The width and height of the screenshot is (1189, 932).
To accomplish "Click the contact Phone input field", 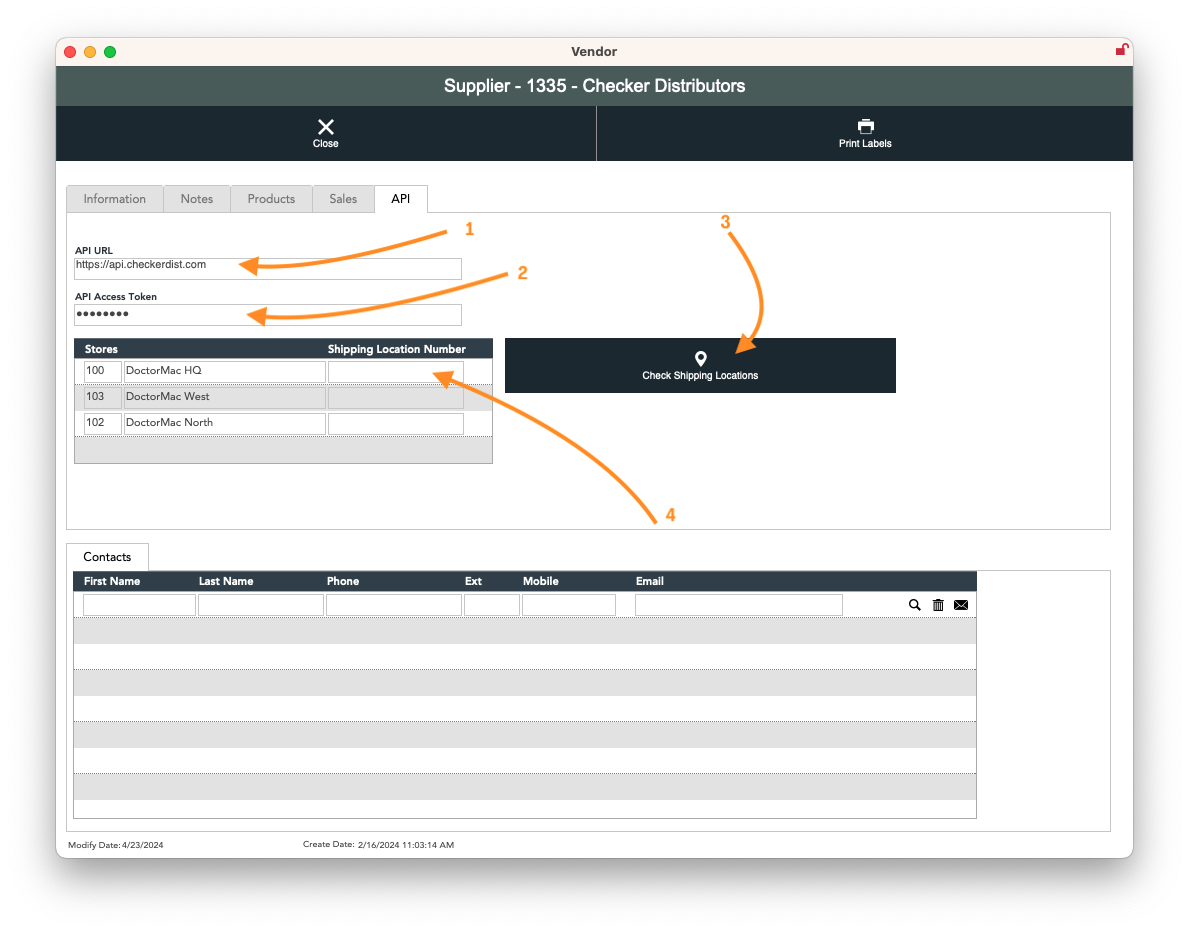I will [x=393, y=605].
